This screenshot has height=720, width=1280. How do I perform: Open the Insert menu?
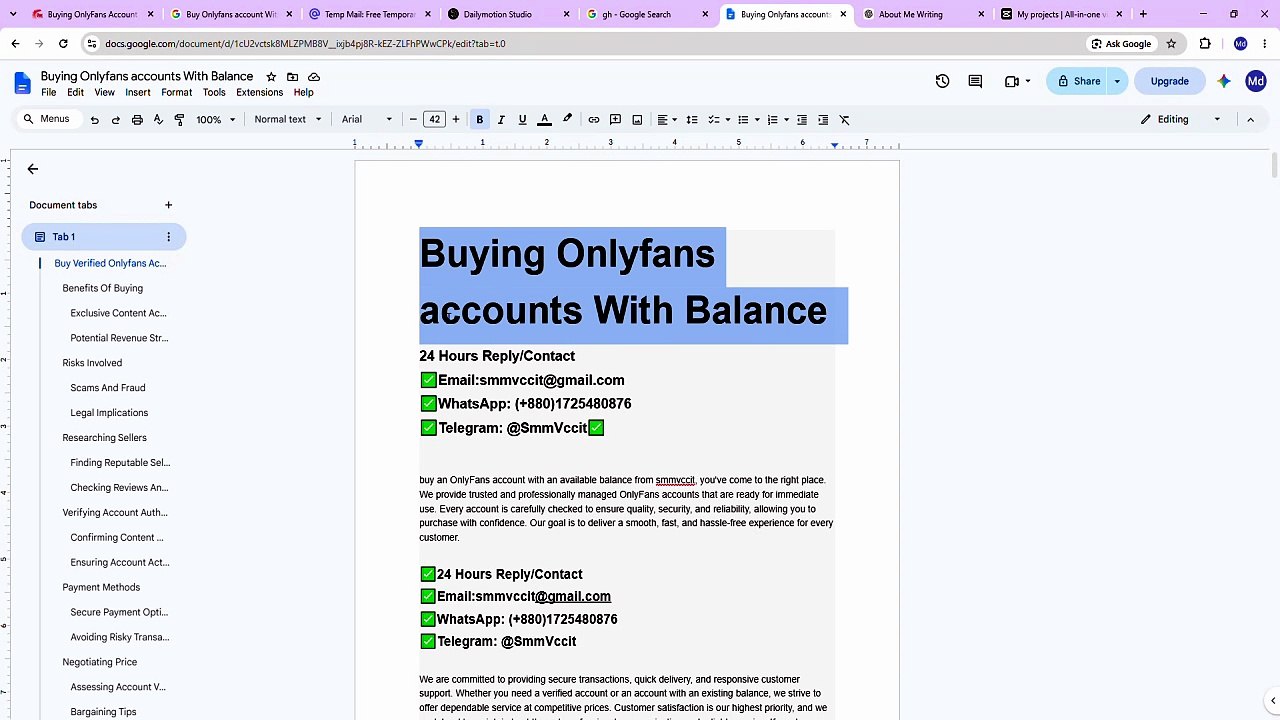[138, 93]
